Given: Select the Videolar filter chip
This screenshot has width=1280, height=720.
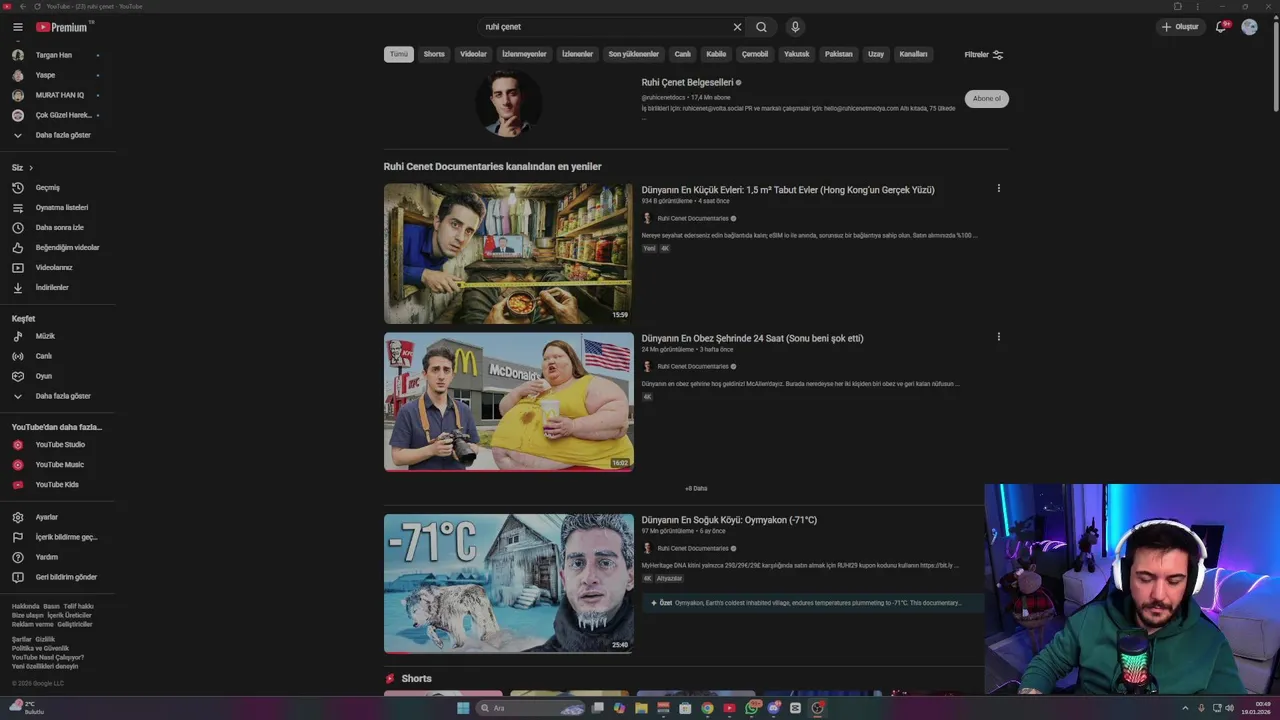Looking at the screenshot, I should pyautogui.click(x=473, y=54).
